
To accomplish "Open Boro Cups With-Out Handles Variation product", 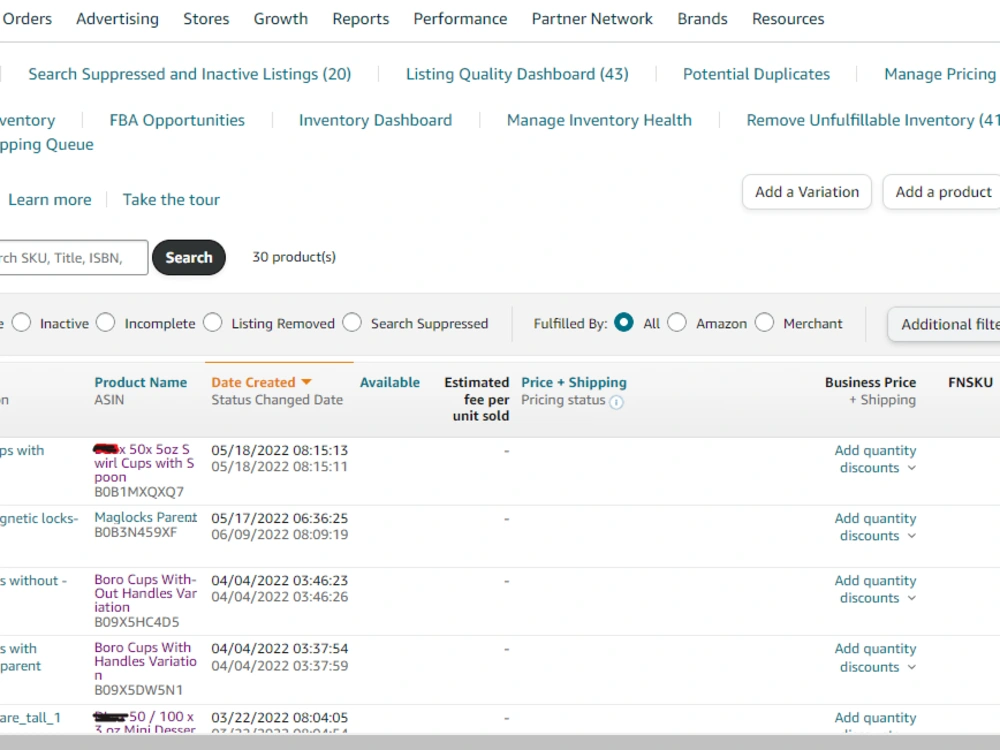I will [x=145, y=593].
